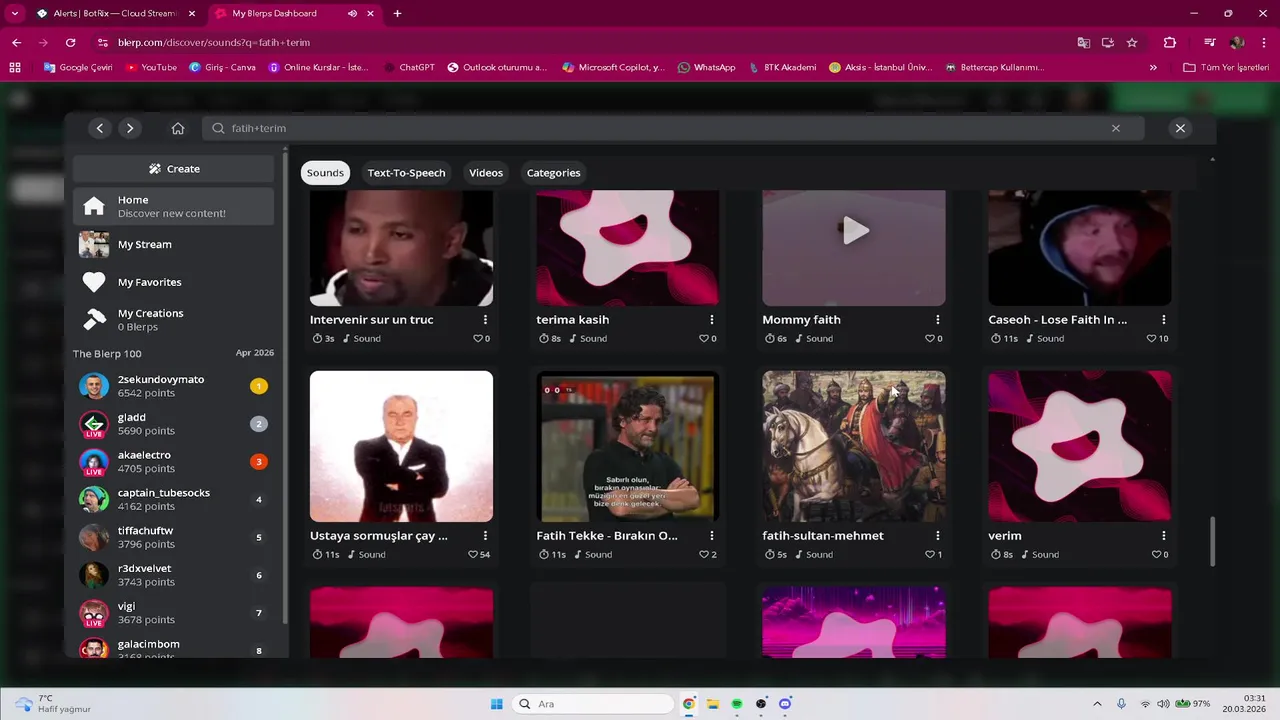Go back with Blerp panel back arrow
This screenshot has height=720, width=1280.
99,128
